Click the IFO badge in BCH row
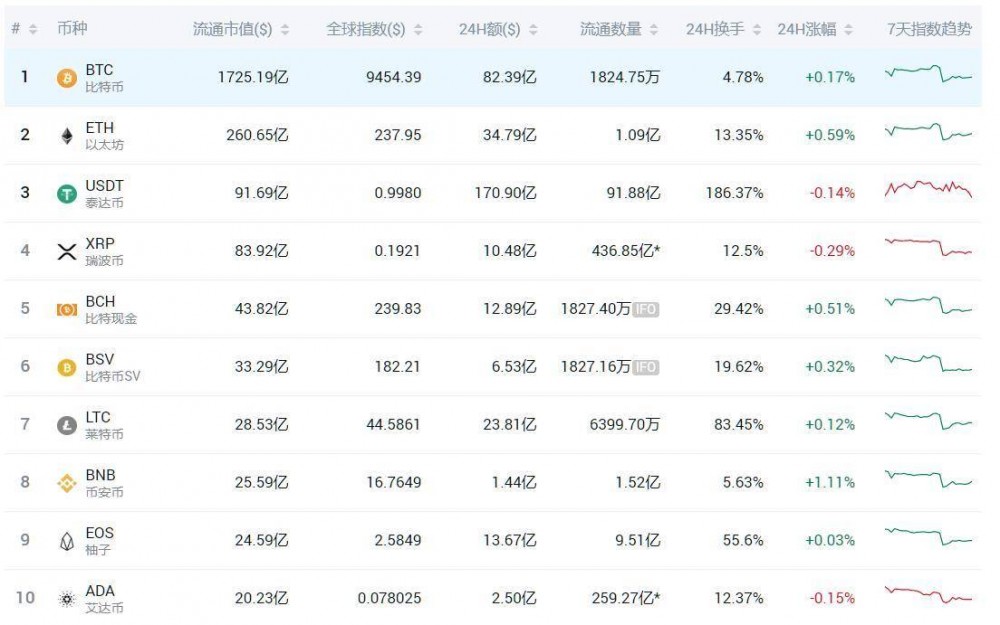The height and width of the screenshot is (625, 1000). pyautogui.click(x=646, y=310)
